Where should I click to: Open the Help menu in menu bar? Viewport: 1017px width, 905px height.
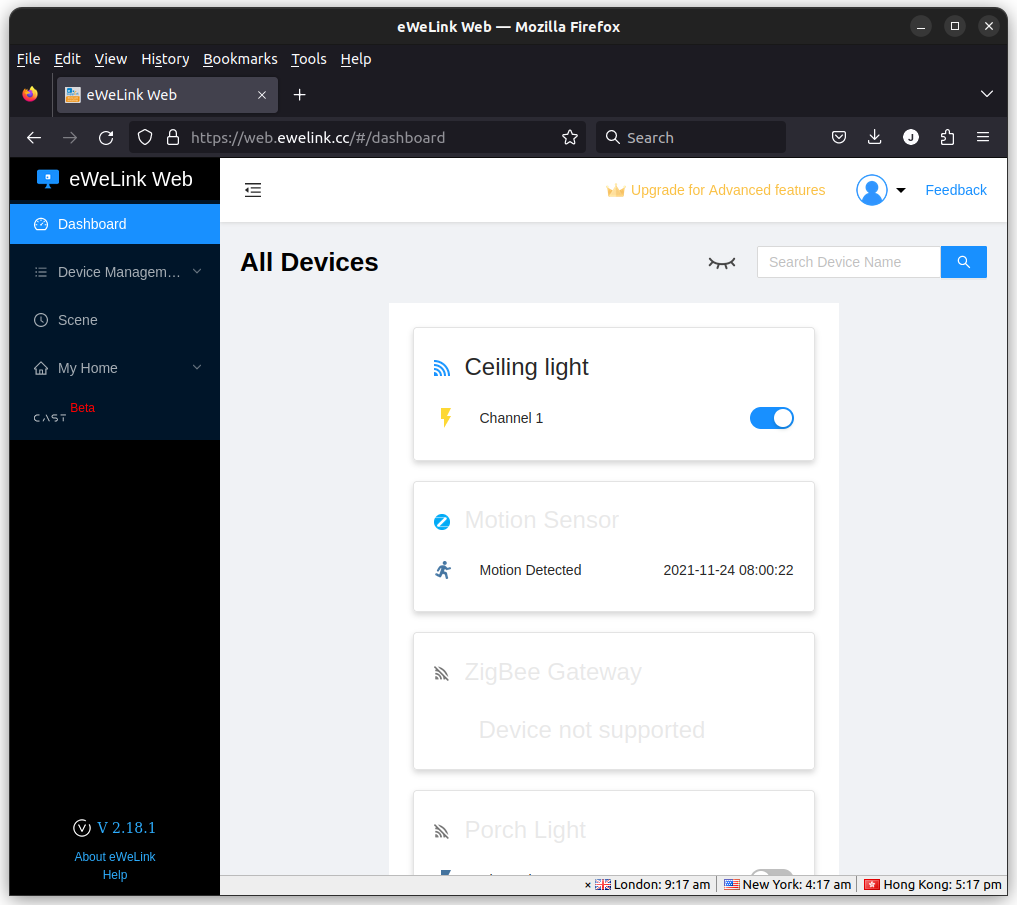tap(356, 59)
